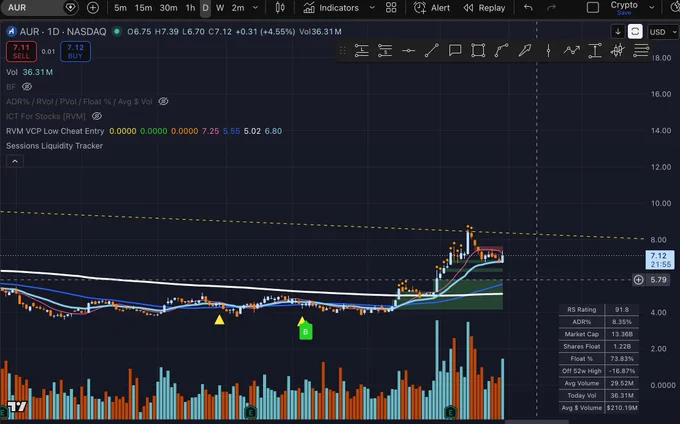Select the Vertical Line drawing tool
This screenshot has width=680, height=424.
(x=548, y=51)
